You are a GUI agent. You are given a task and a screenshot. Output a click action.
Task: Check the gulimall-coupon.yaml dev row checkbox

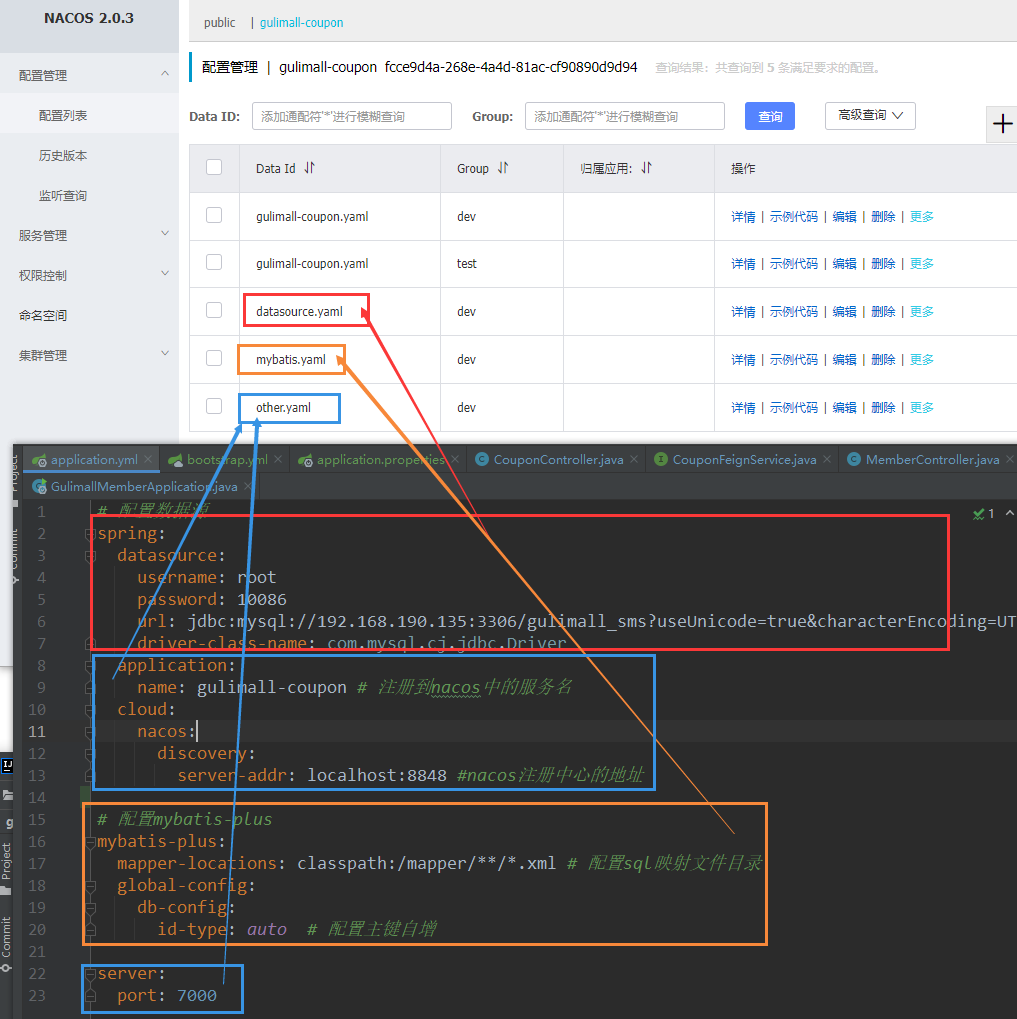pos(214,215)
